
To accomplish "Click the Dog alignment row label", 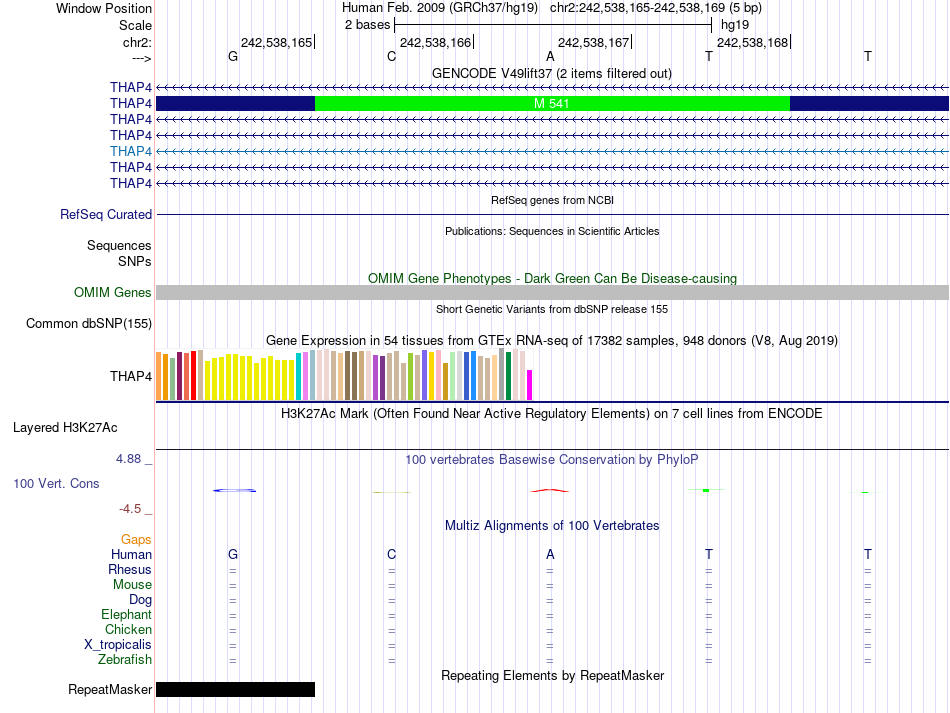I will pyautogui.click(x=140, y=600).
